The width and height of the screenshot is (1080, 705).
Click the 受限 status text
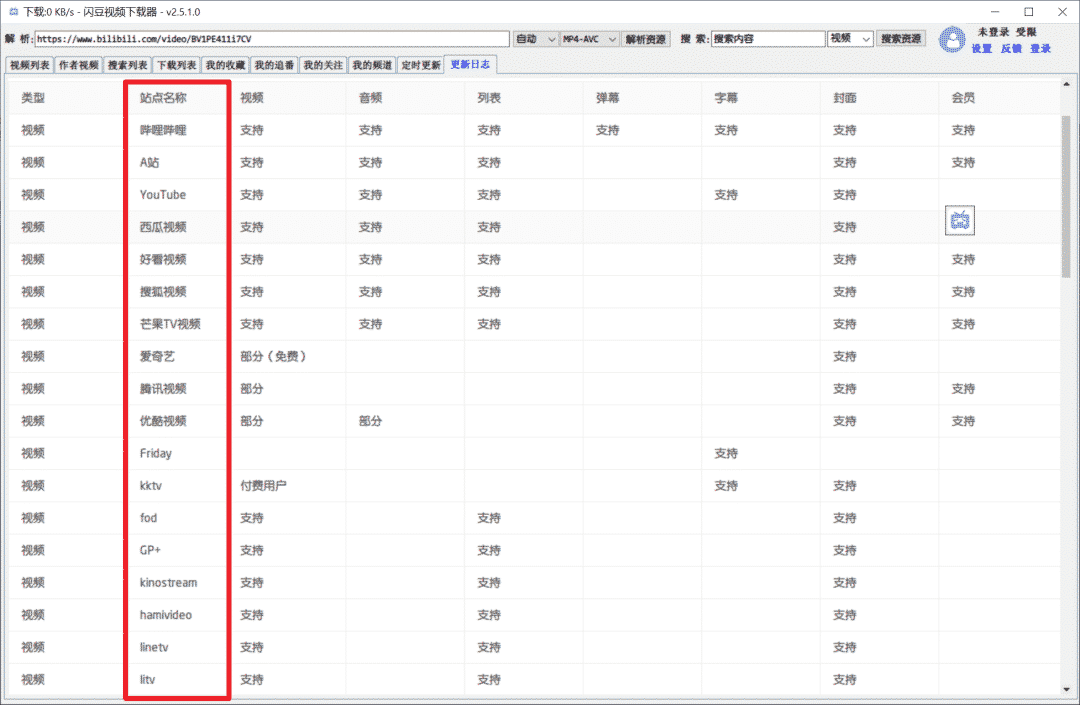pyautogui.click(x=1026, y=32)
